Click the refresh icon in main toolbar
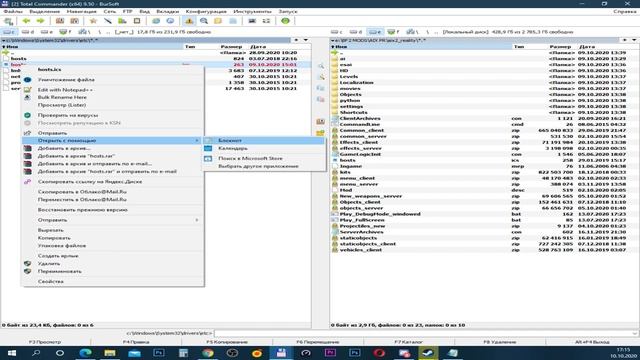 click(9, 21)
